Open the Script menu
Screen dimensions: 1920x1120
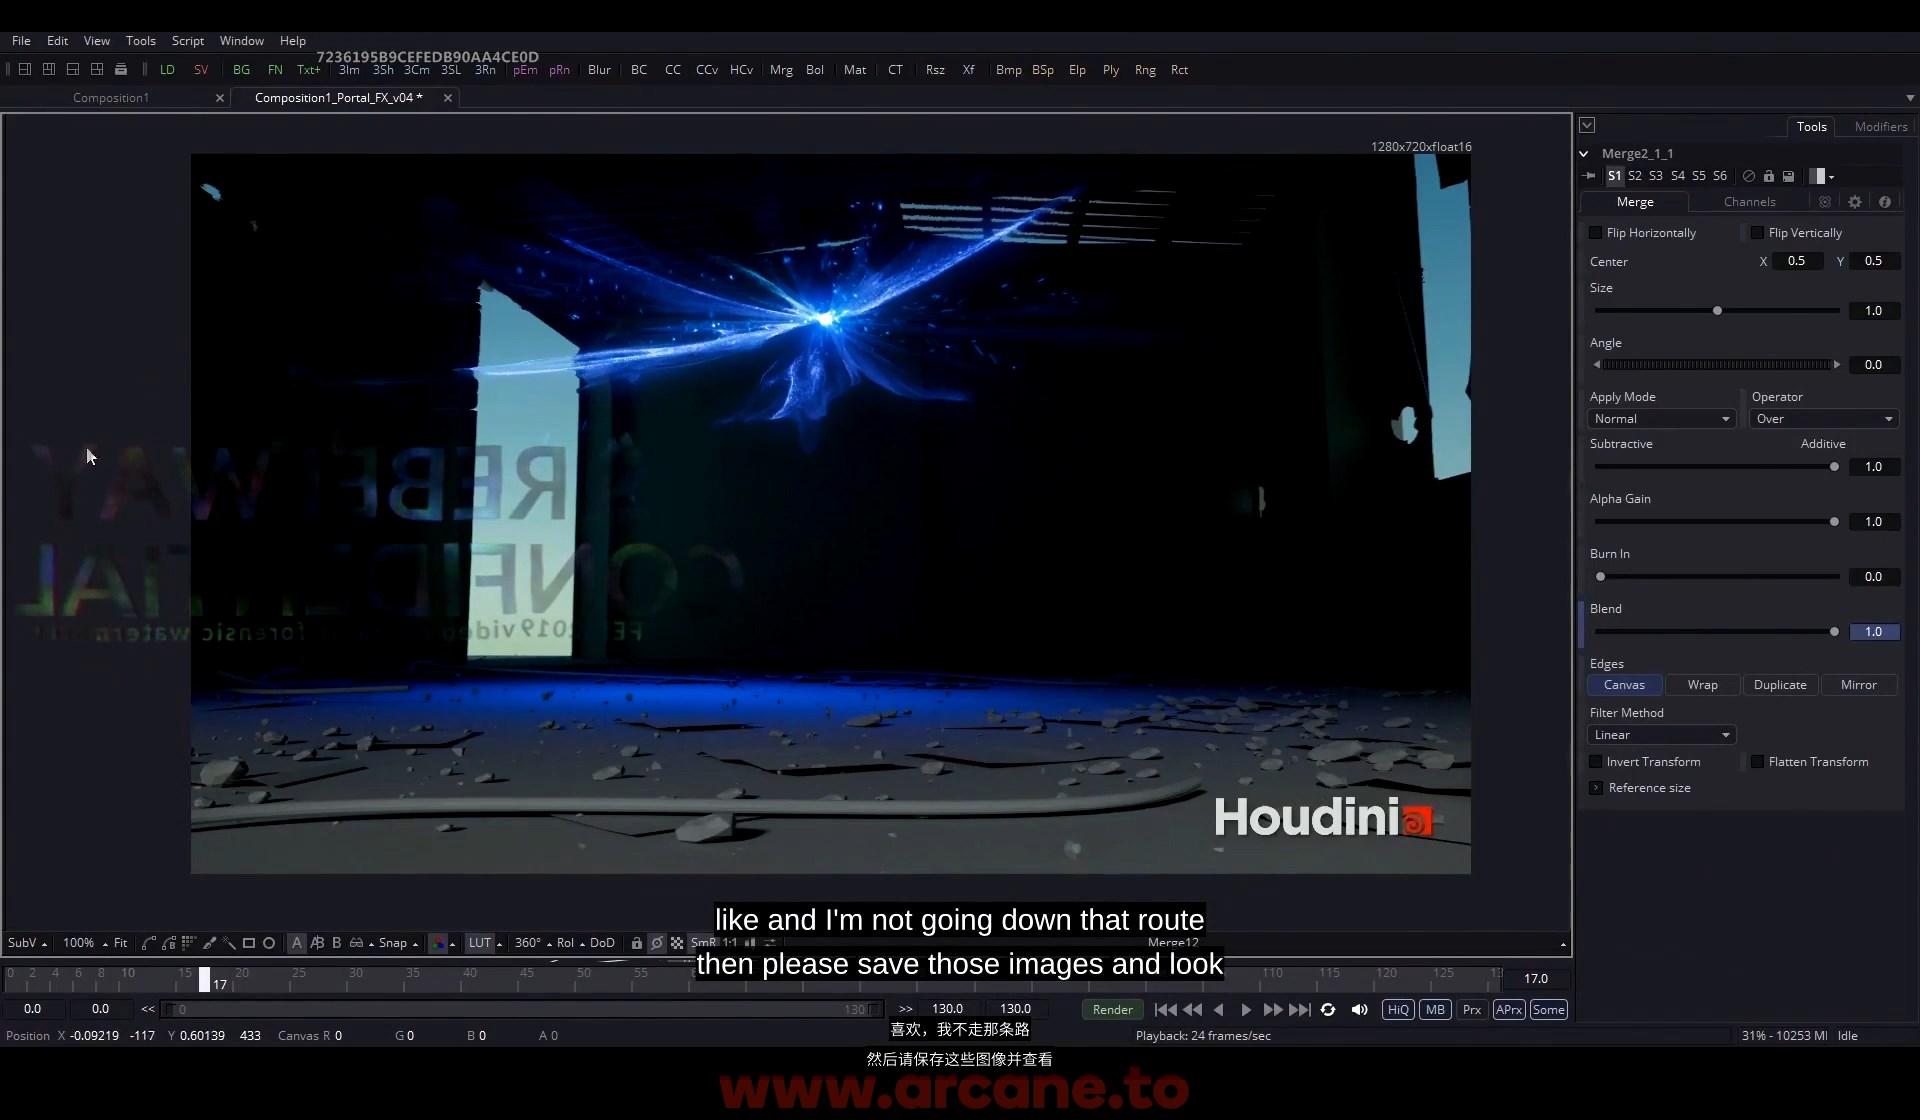(x=188, y=41)
